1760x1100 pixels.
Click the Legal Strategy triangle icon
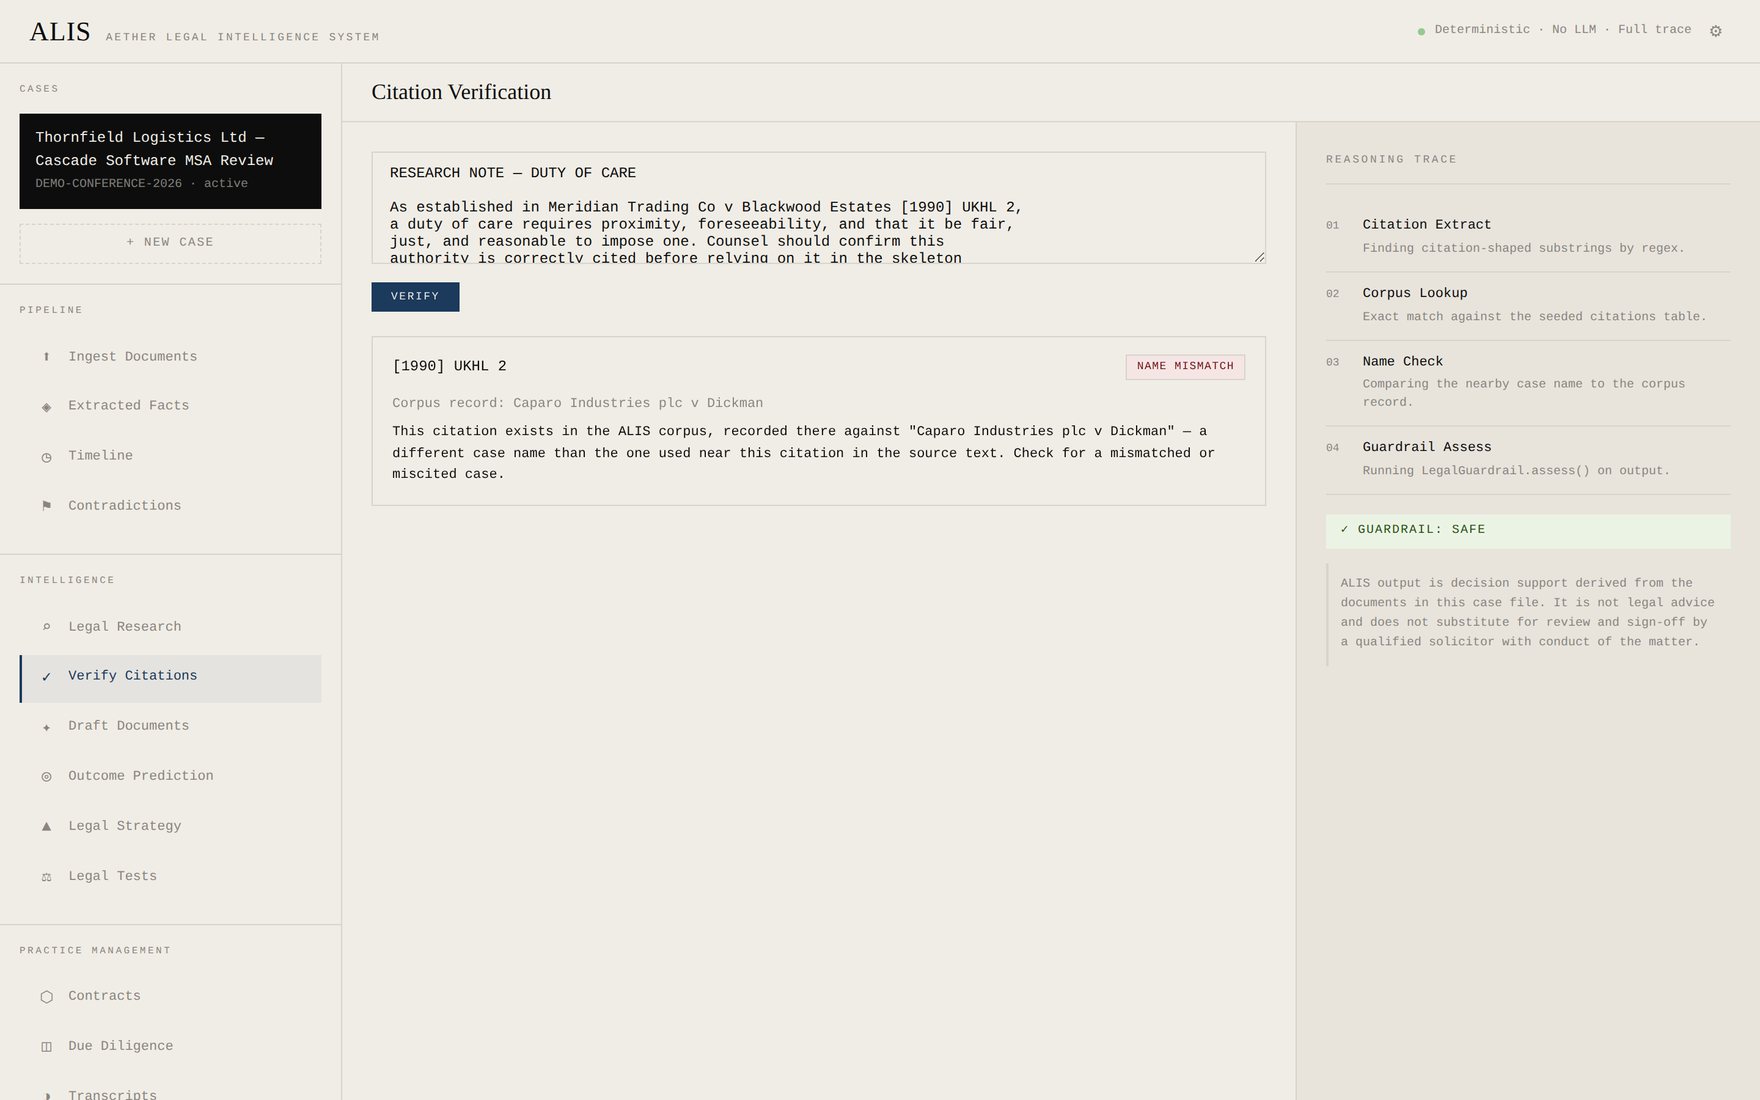46,826
